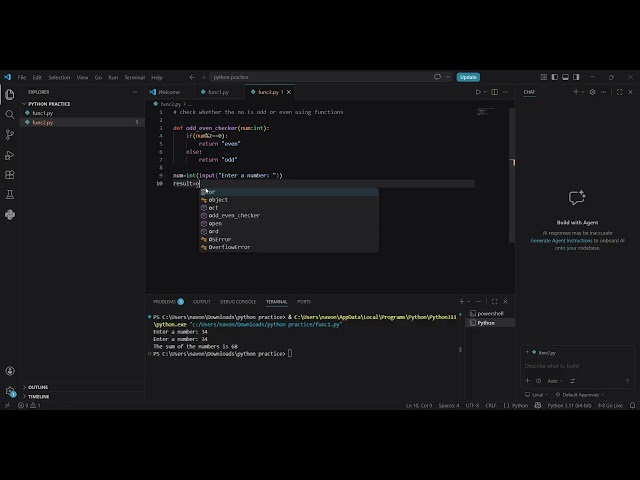This screenshot has width=640, height=480.
Task: Click the editor minimap
Action: click(x=486, y=112)
